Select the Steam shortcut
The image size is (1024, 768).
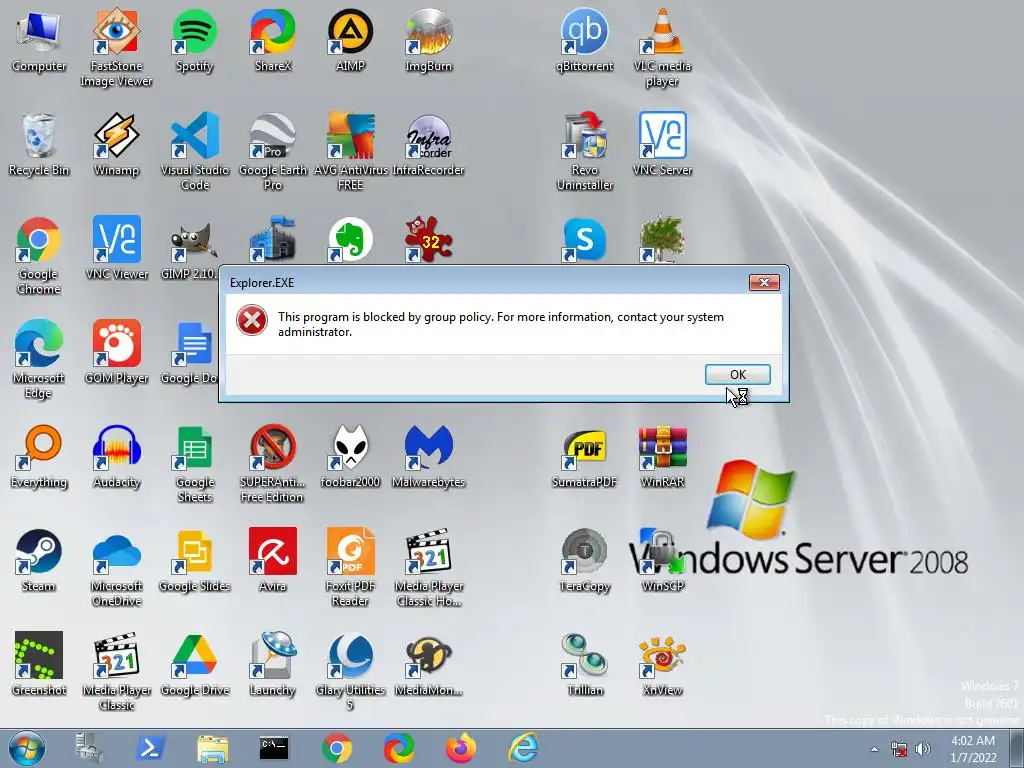pos(39,560)
